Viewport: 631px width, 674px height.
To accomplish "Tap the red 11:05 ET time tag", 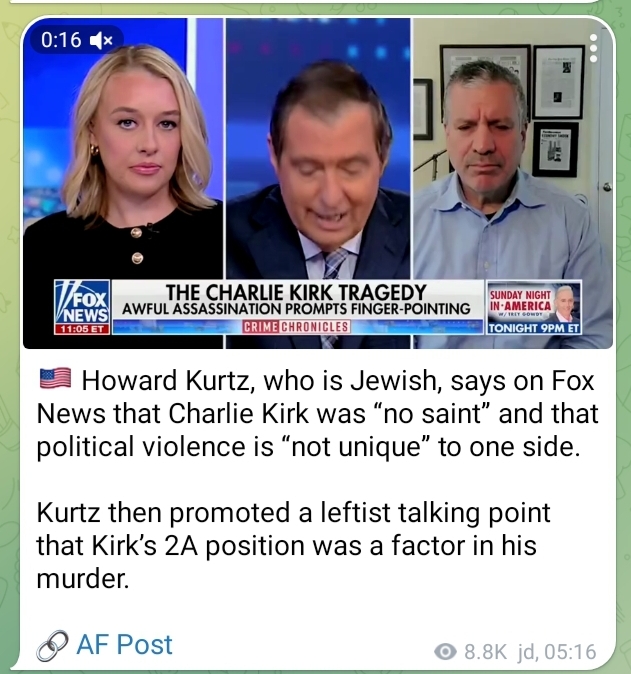I will coord(82,329).
